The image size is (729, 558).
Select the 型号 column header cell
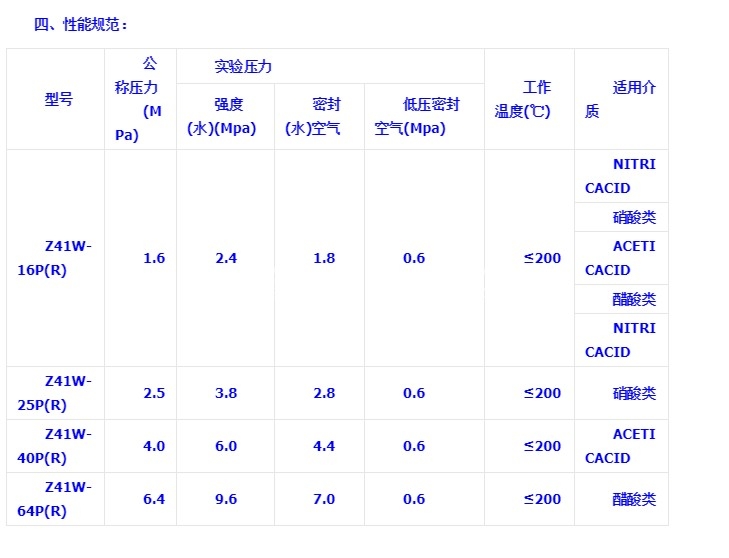tap(59, 100)
